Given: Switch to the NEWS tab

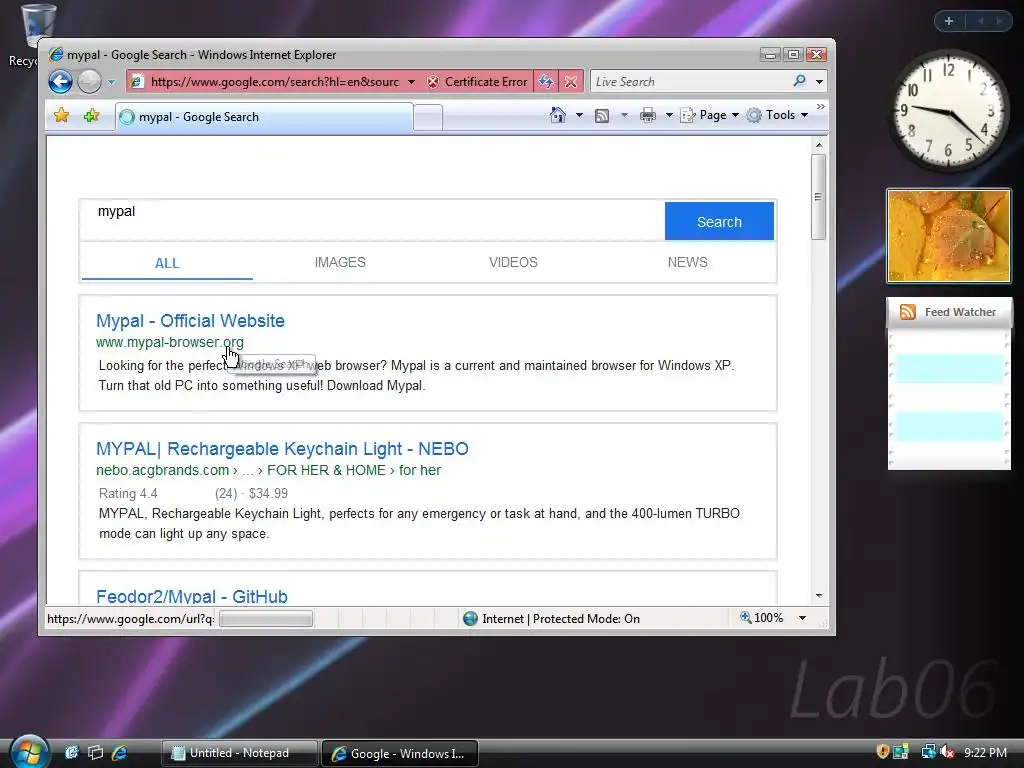Looking at the screenshot, I should pyautogui.click(x=687, y=263).
